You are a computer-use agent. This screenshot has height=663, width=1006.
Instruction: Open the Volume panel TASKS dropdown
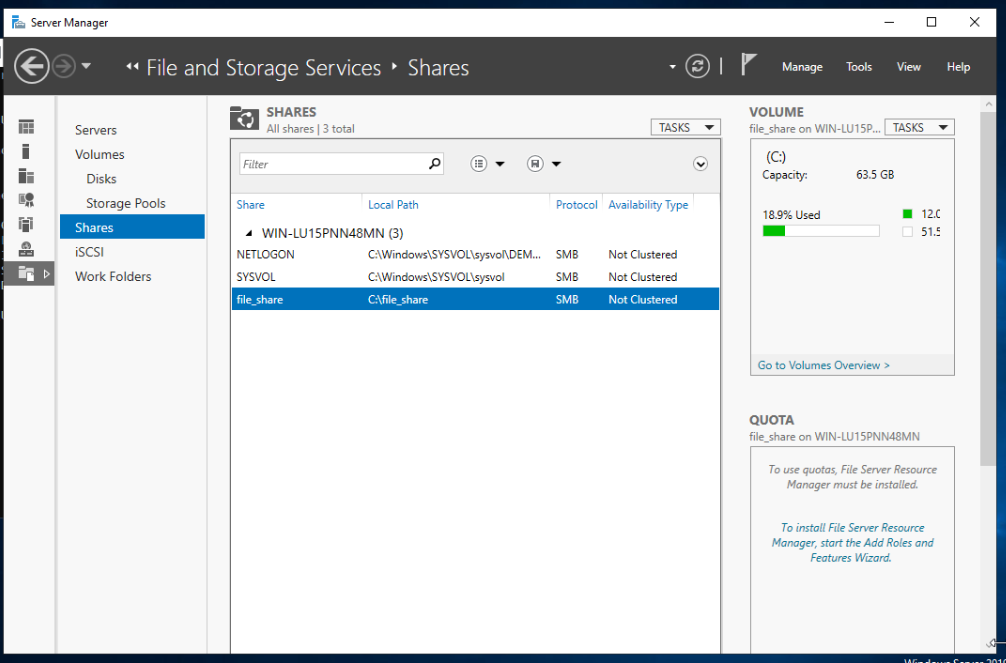[x=919, y=128]
